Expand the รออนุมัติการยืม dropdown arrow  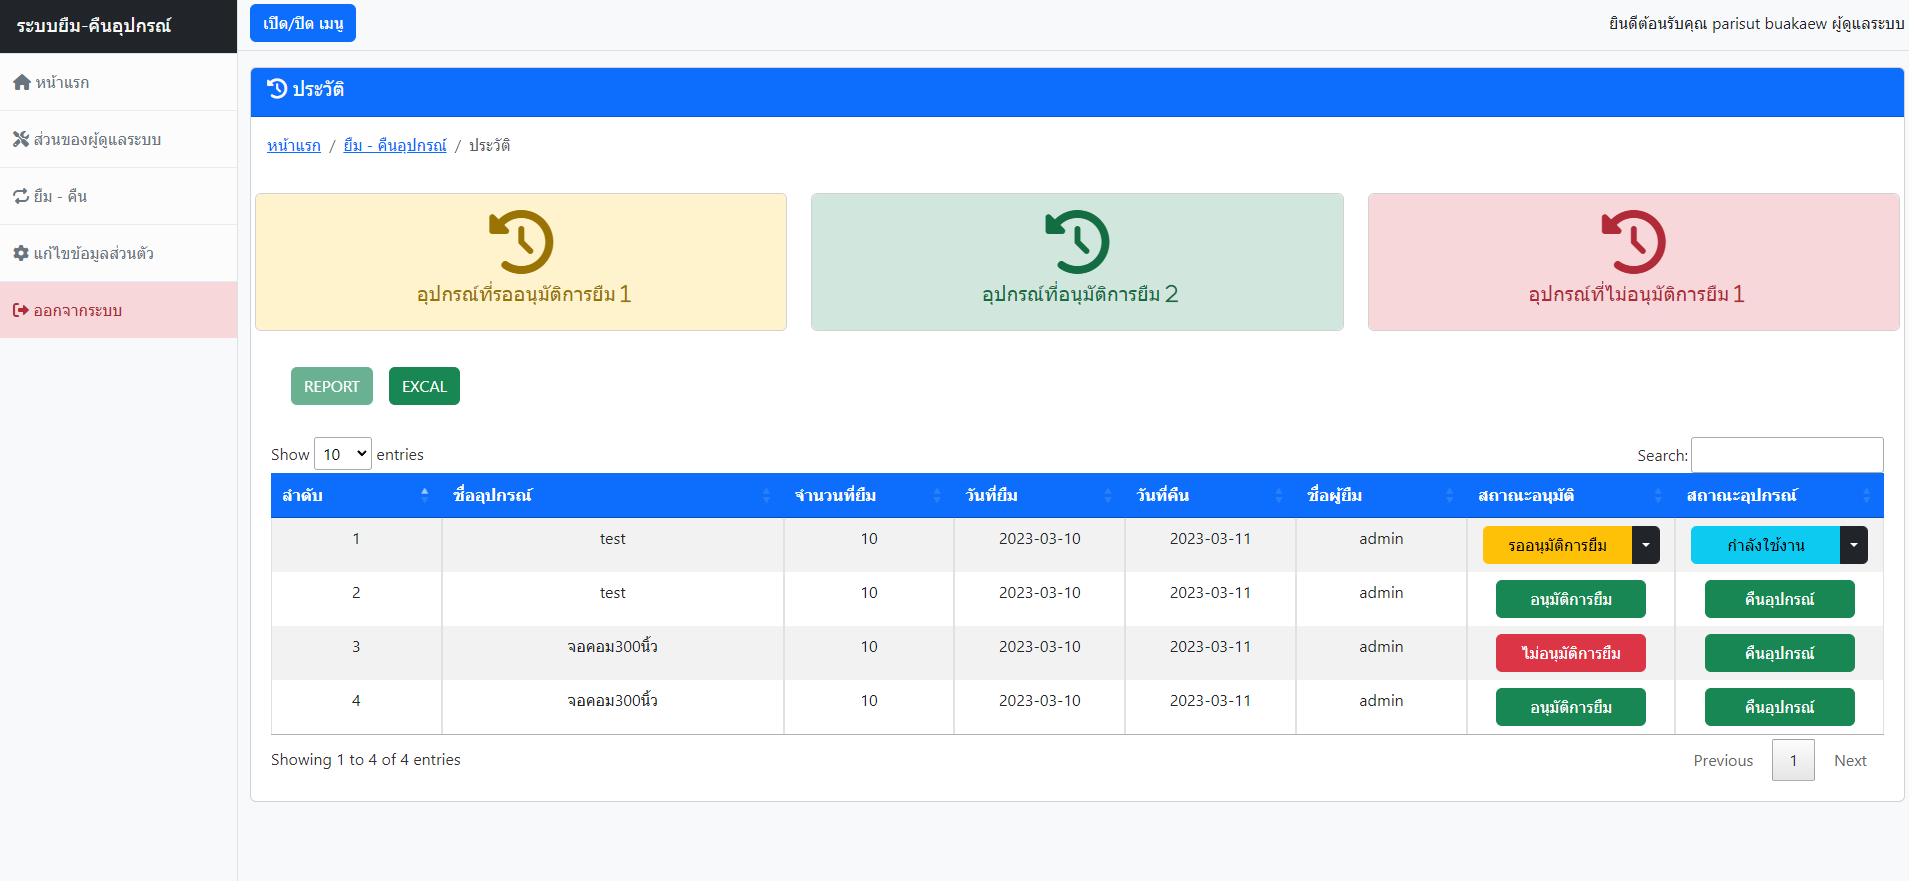1646,545
